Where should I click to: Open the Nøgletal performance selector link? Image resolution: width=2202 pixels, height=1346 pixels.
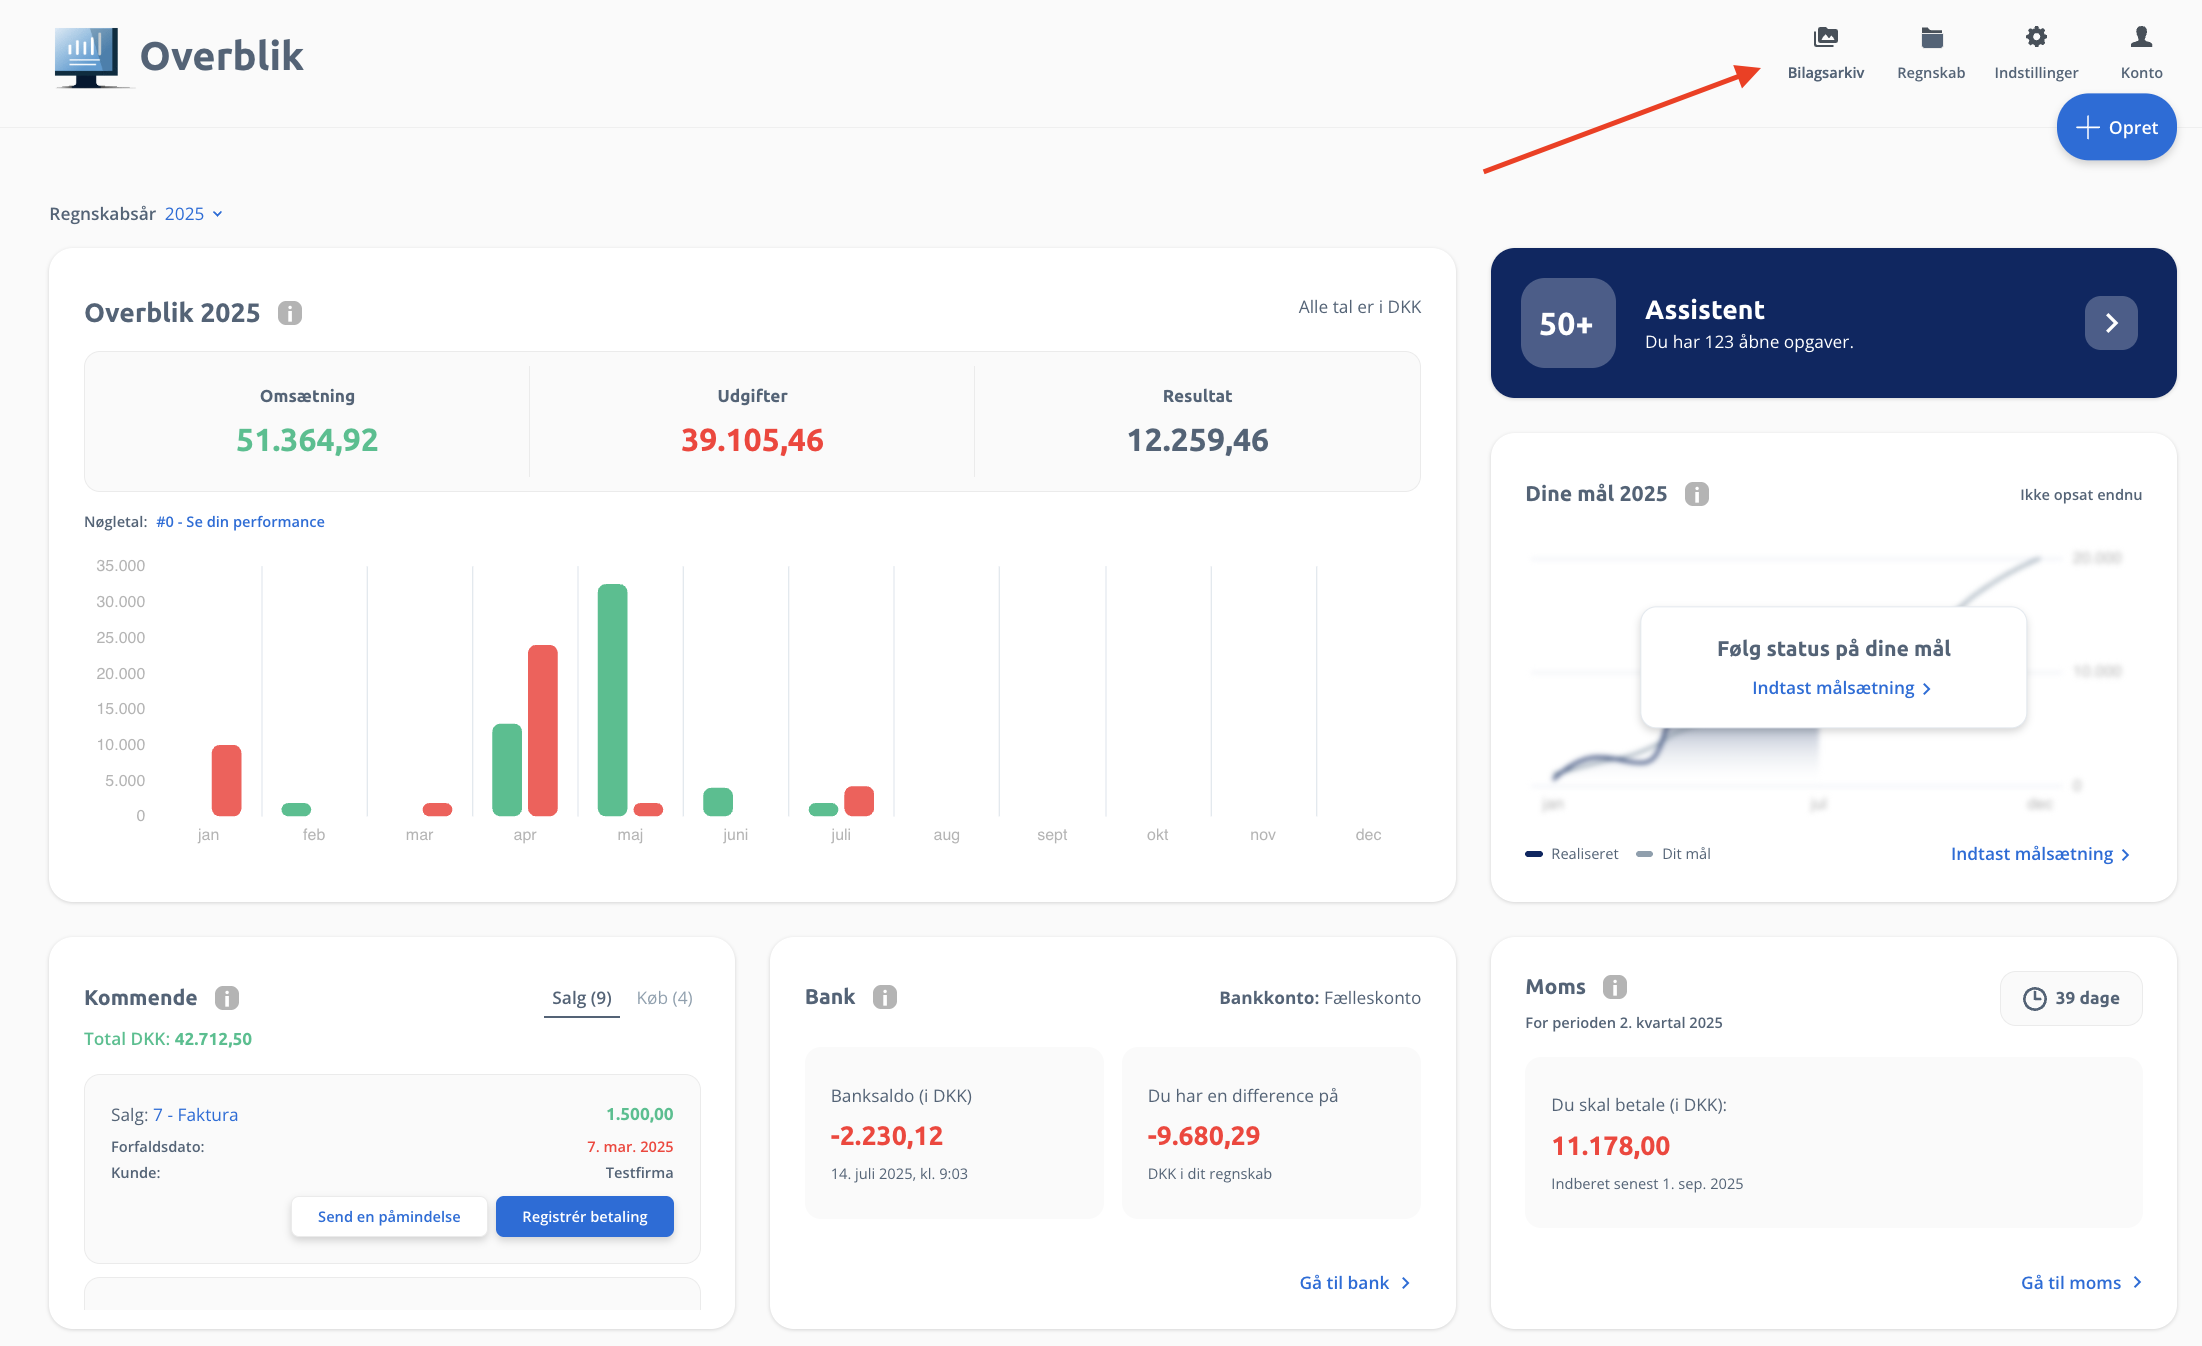coord(240,522)
